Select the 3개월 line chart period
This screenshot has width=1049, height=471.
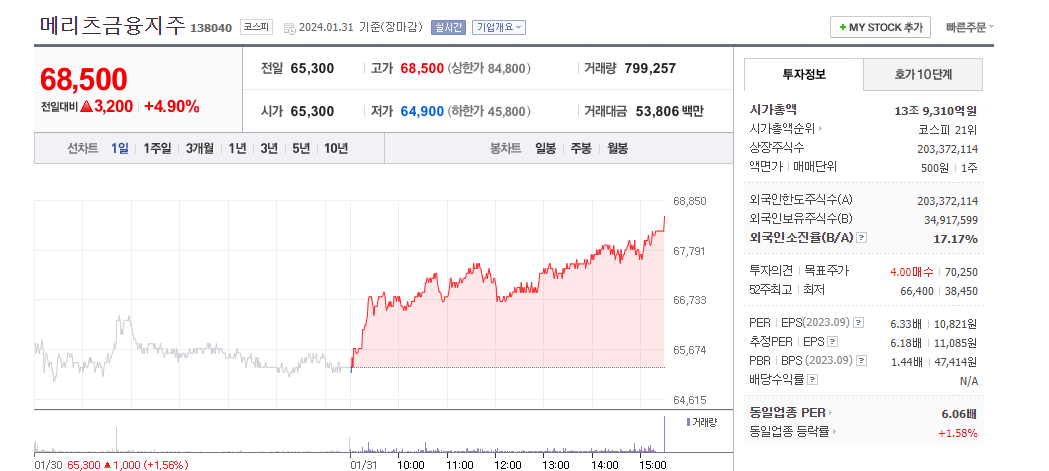(200, 149)
